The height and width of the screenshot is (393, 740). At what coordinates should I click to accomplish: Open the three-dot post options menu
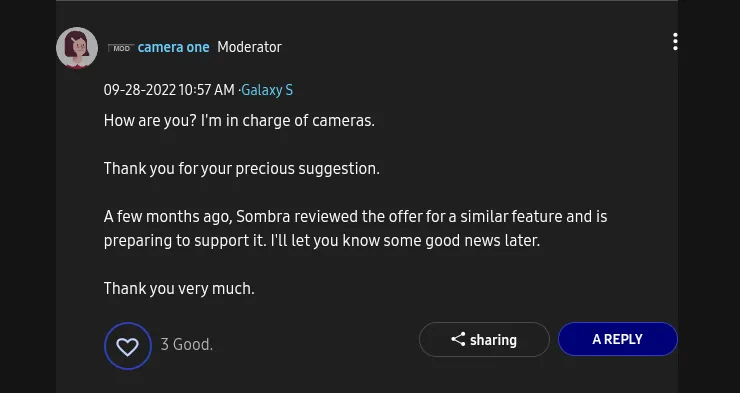[x=675, y=42]
